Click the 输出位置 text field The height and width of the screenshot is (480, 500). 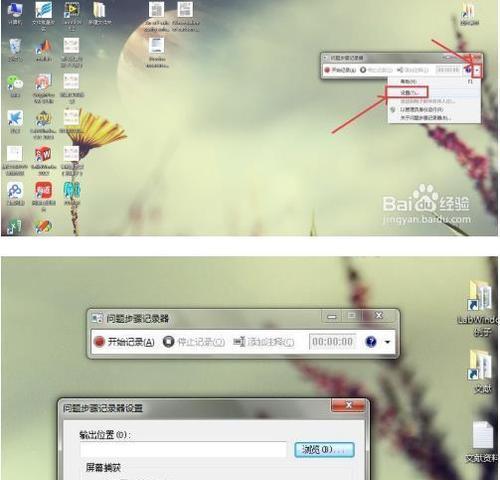tap(183, 450)
